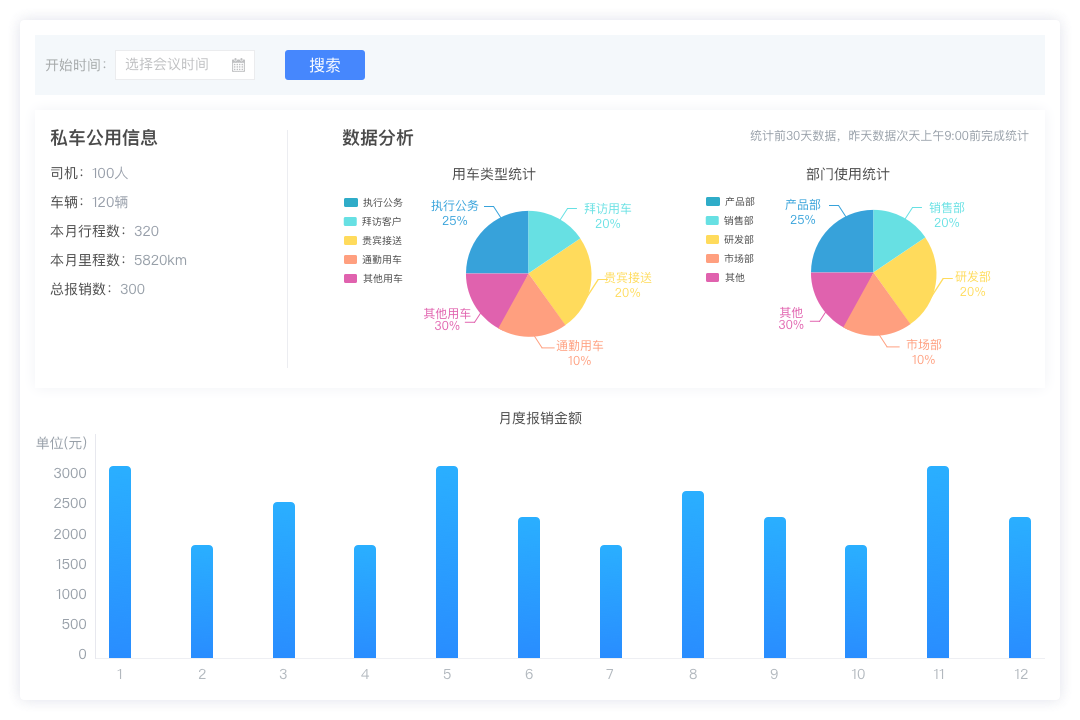Viewport: 1080px width, 720px height.
Task: Toggle 研发部 legend entry
Action: coord(730,240)
